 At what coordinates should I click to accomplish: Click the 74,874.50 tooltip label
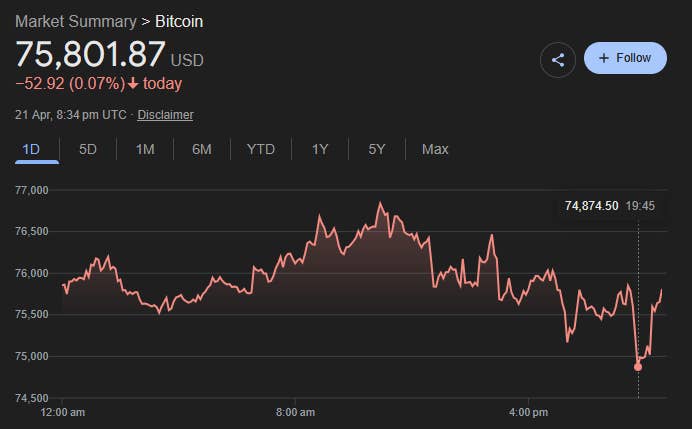tap(591, 206)
